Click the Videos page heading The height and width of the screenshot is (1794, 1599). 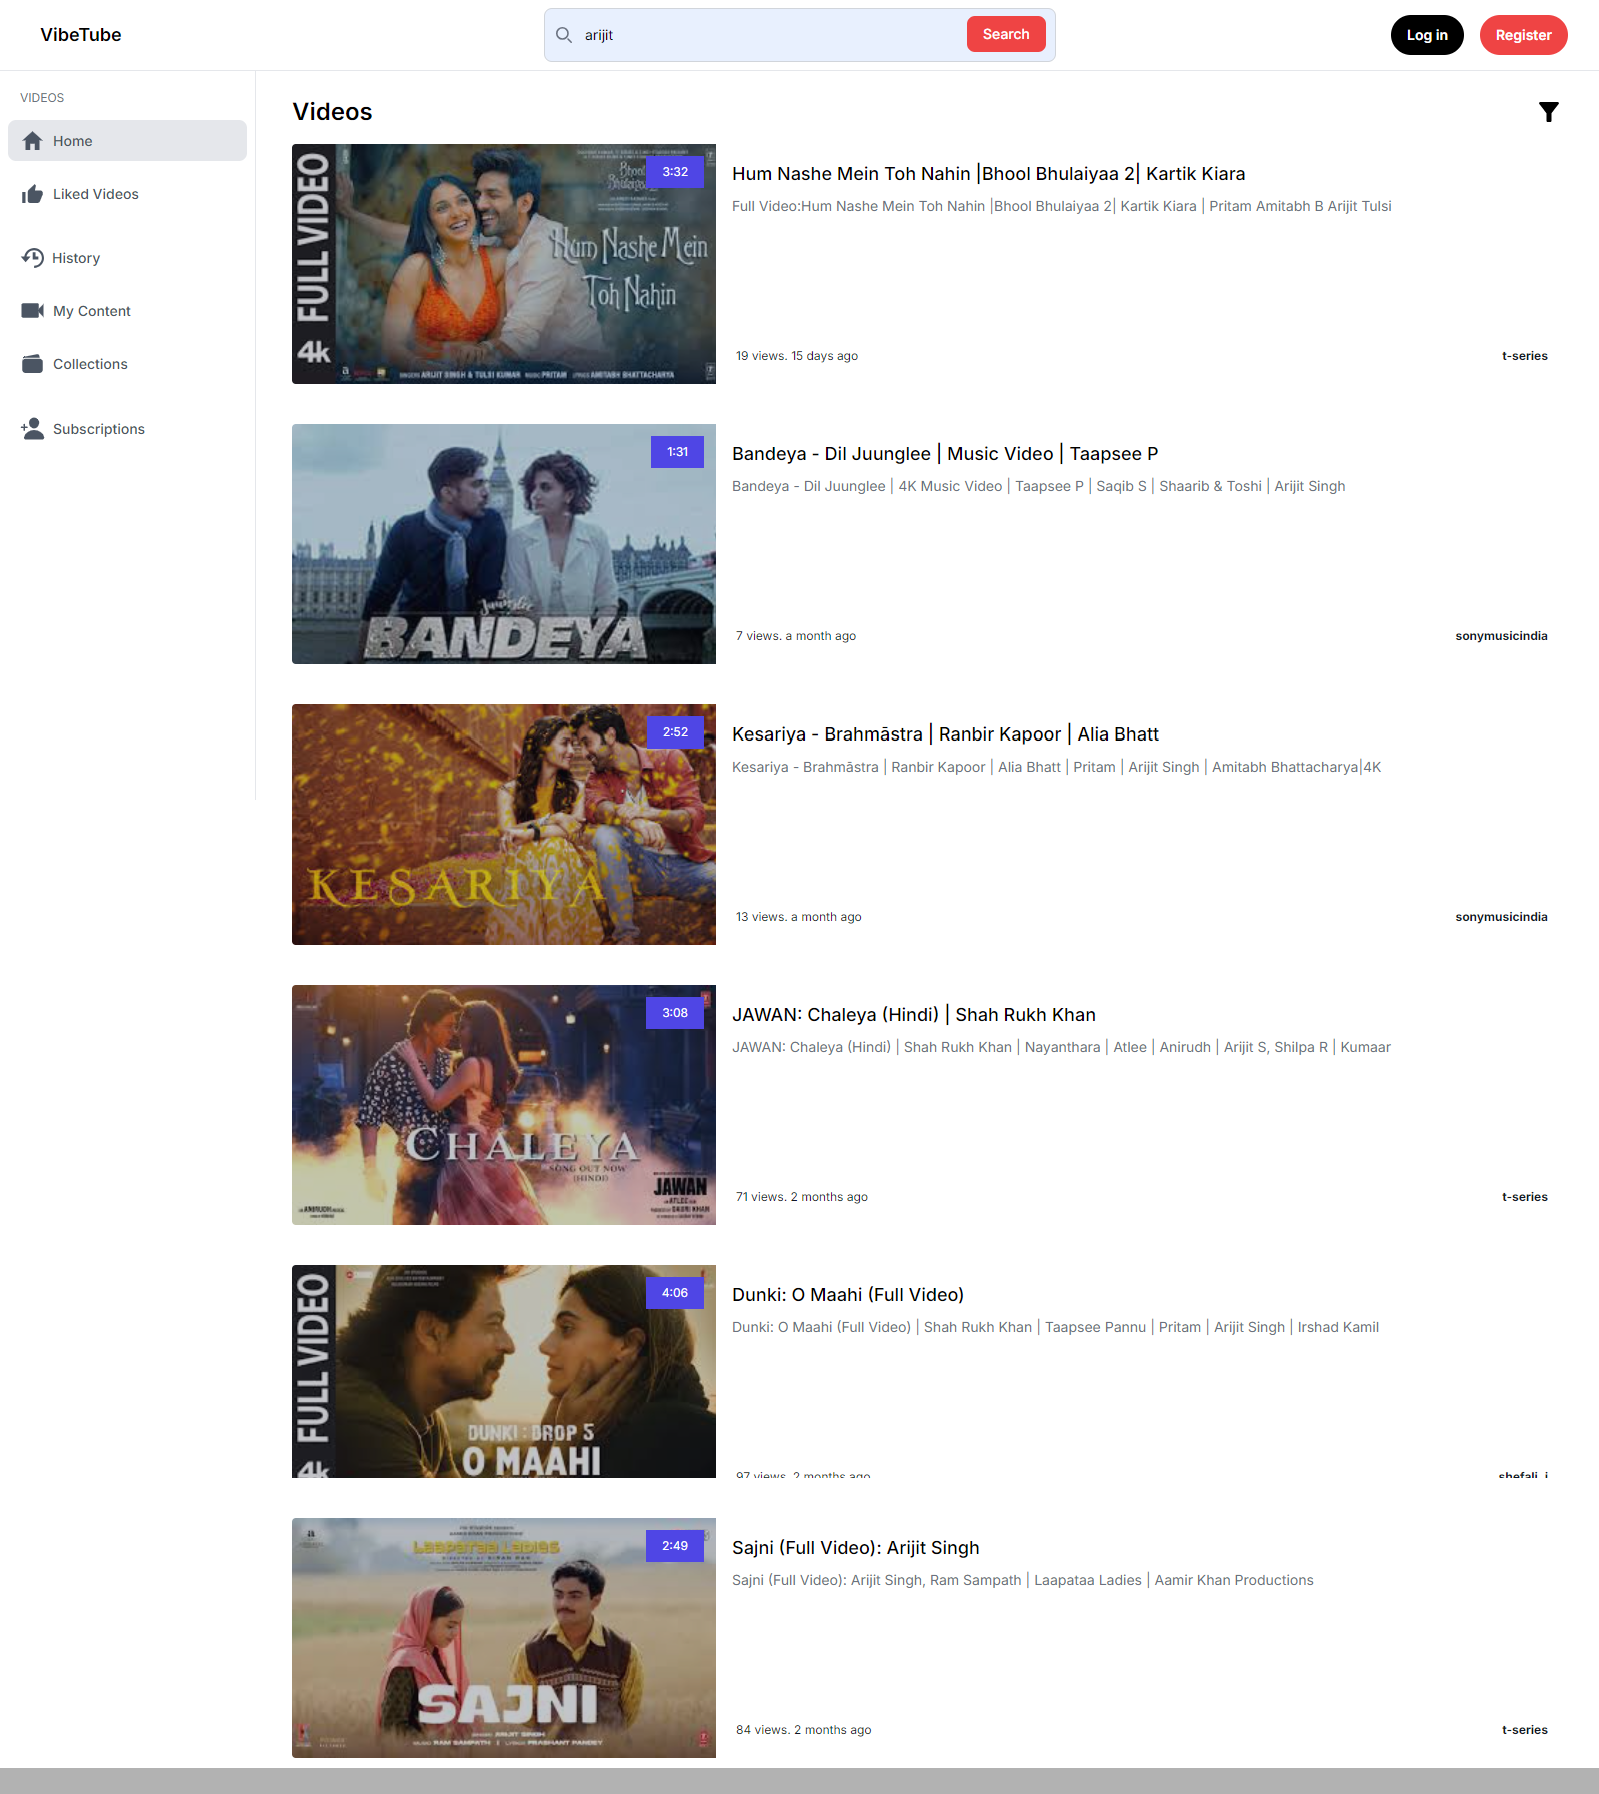332,112
